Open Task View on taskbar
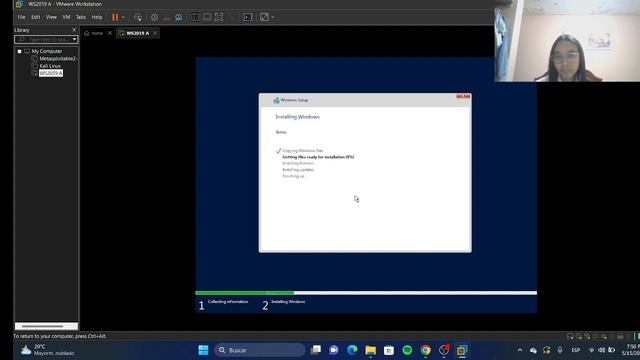The image size is (640, 360). point(316,350)
